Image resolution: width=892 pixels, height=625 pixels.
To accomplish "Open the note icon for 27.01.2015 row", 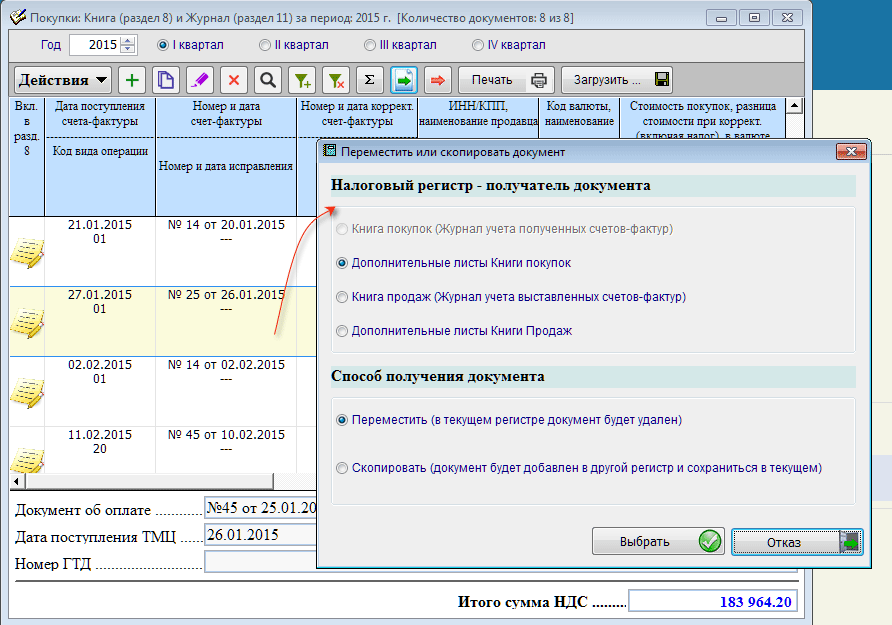I will coord(27,323).
